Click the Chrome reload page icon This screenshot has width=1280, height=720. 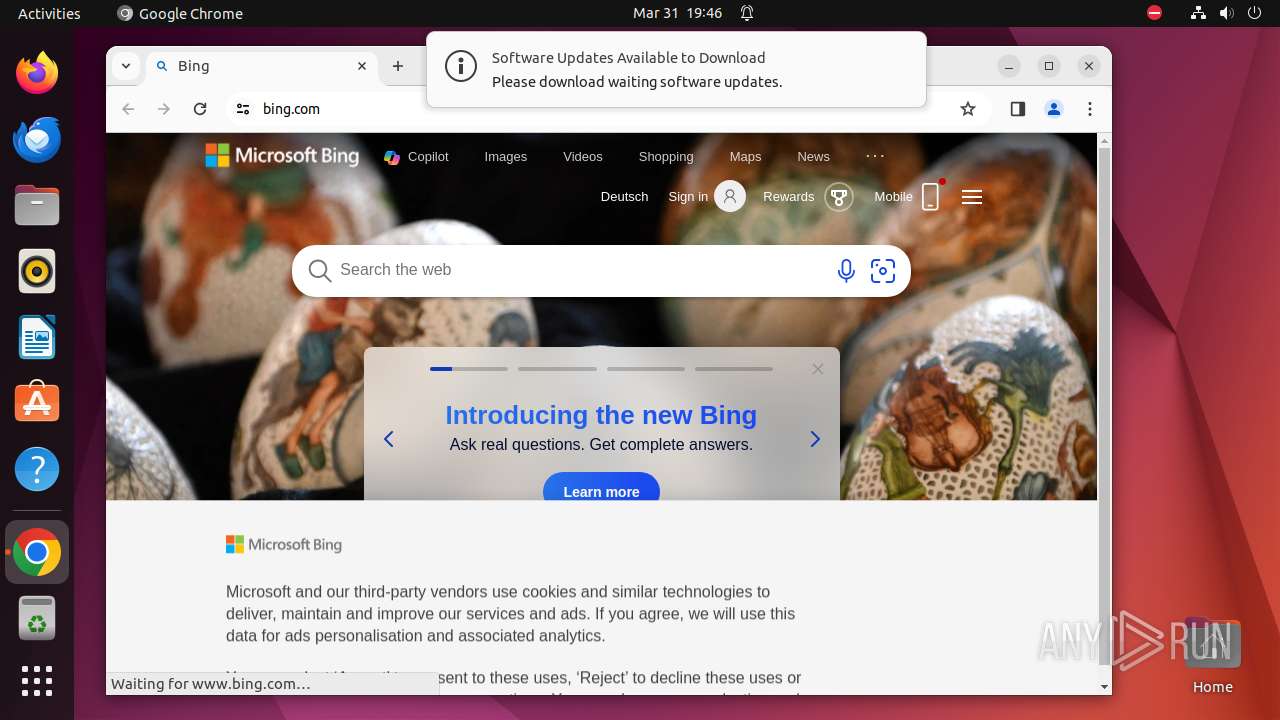coord(200,109)
